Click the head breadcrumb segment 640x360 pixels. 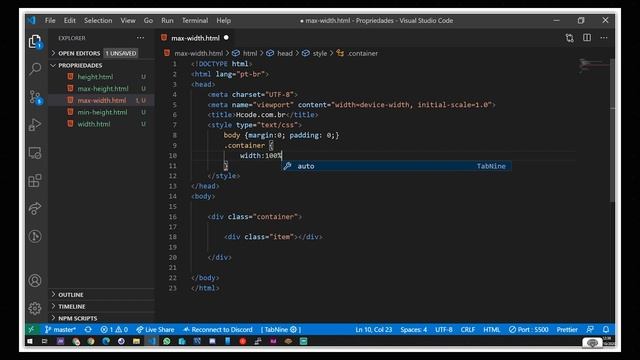pos(285,53)
